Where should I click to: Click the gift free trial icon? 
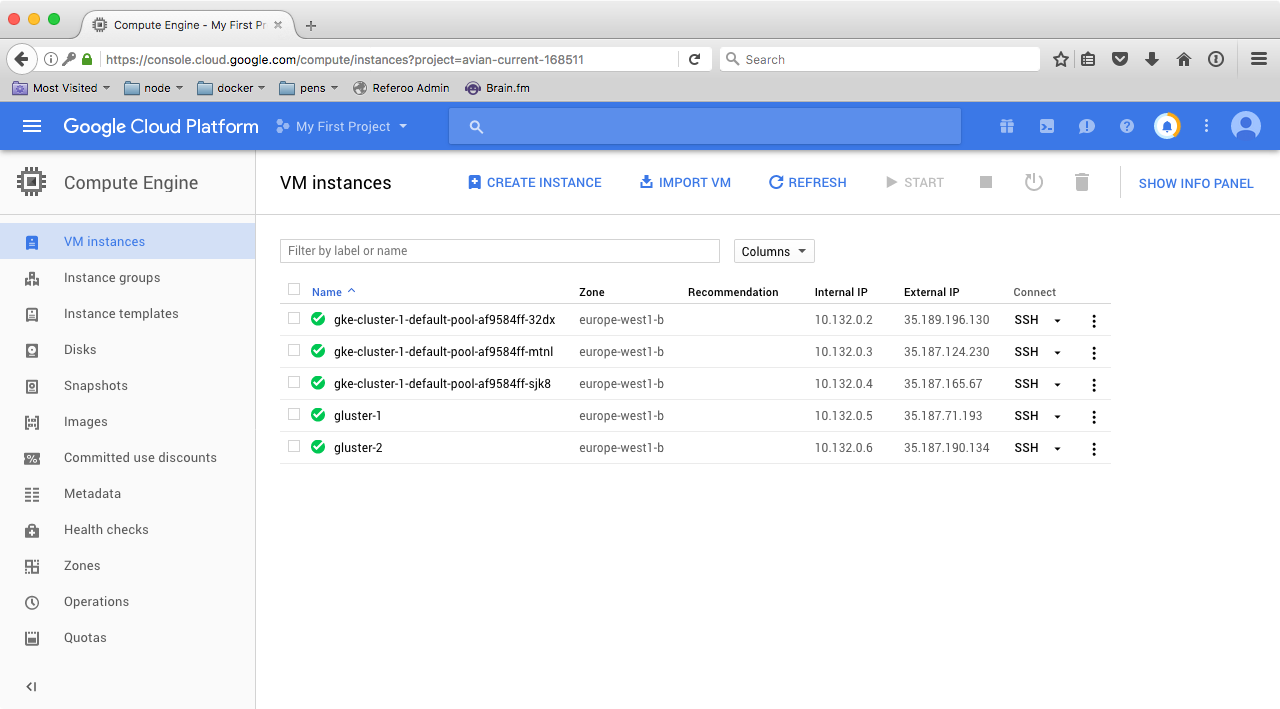click(1007, 126)
